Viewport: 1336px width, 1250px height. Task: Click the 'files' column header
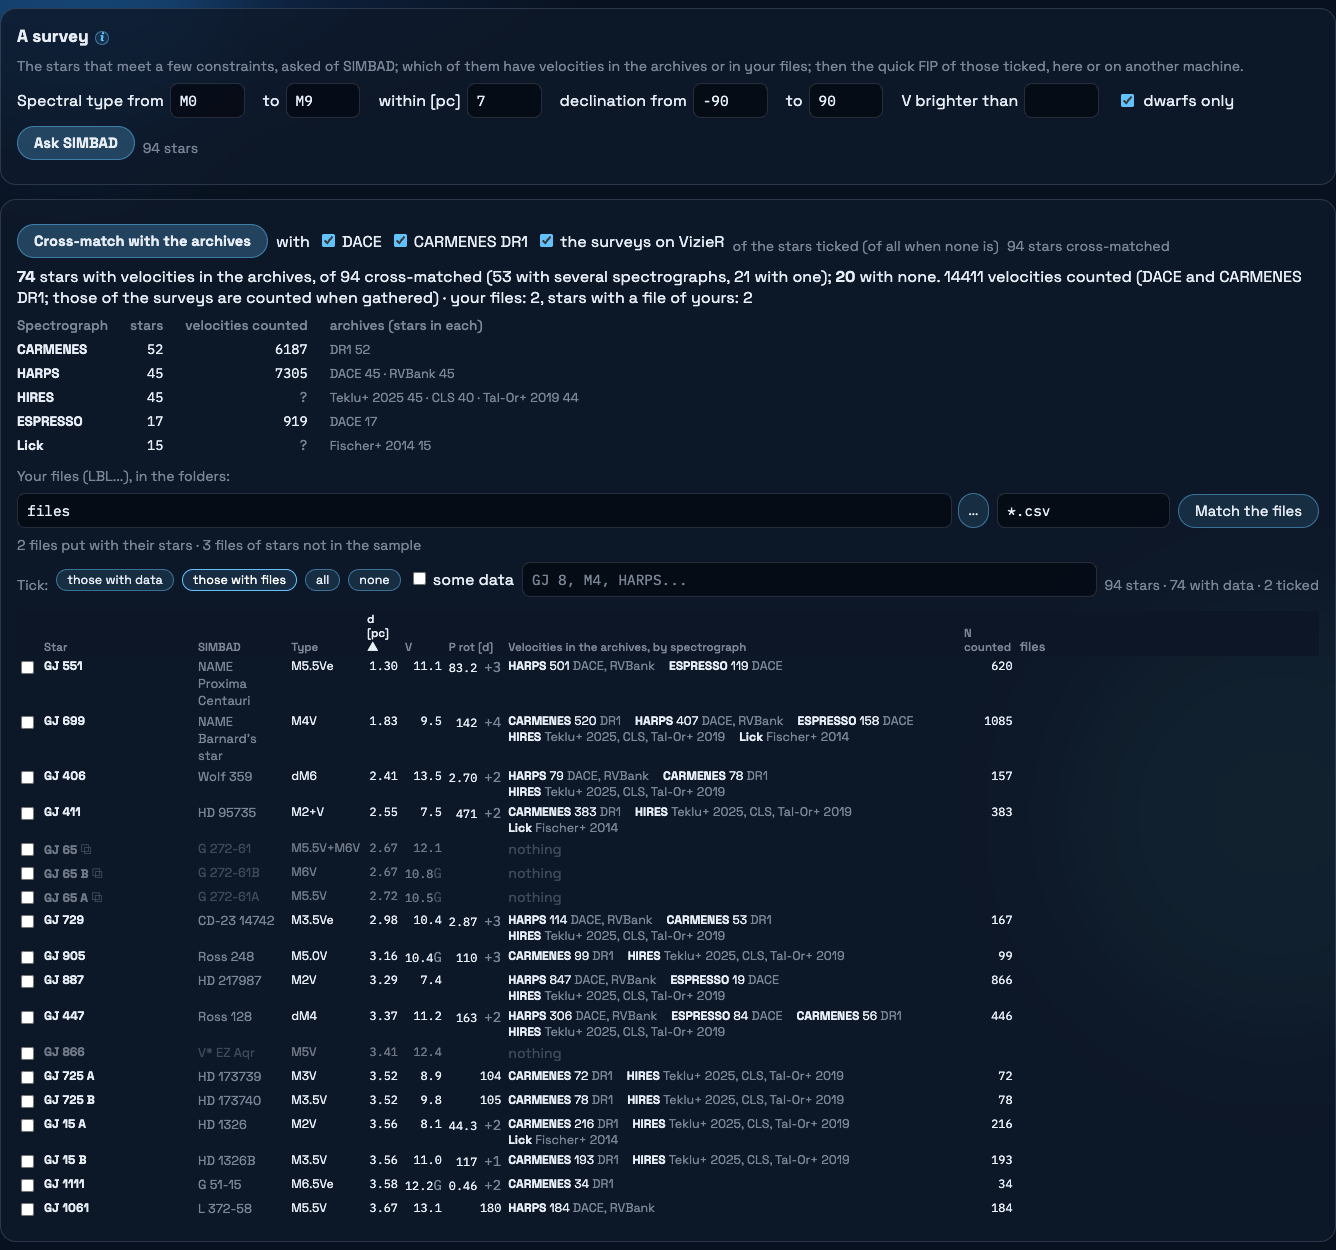click(1032, 647)
